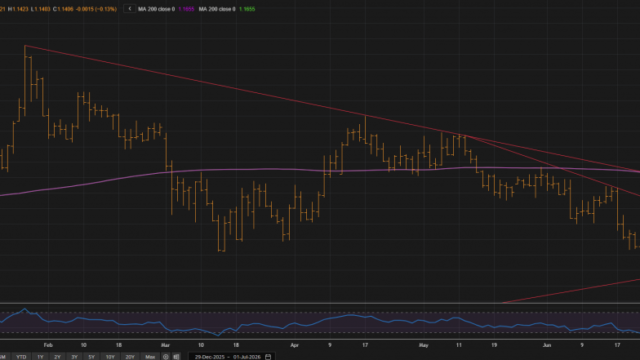The height and width of the screenshot is (360, 640).
Task: Select the 3Y time range
Action: point(75,357)
